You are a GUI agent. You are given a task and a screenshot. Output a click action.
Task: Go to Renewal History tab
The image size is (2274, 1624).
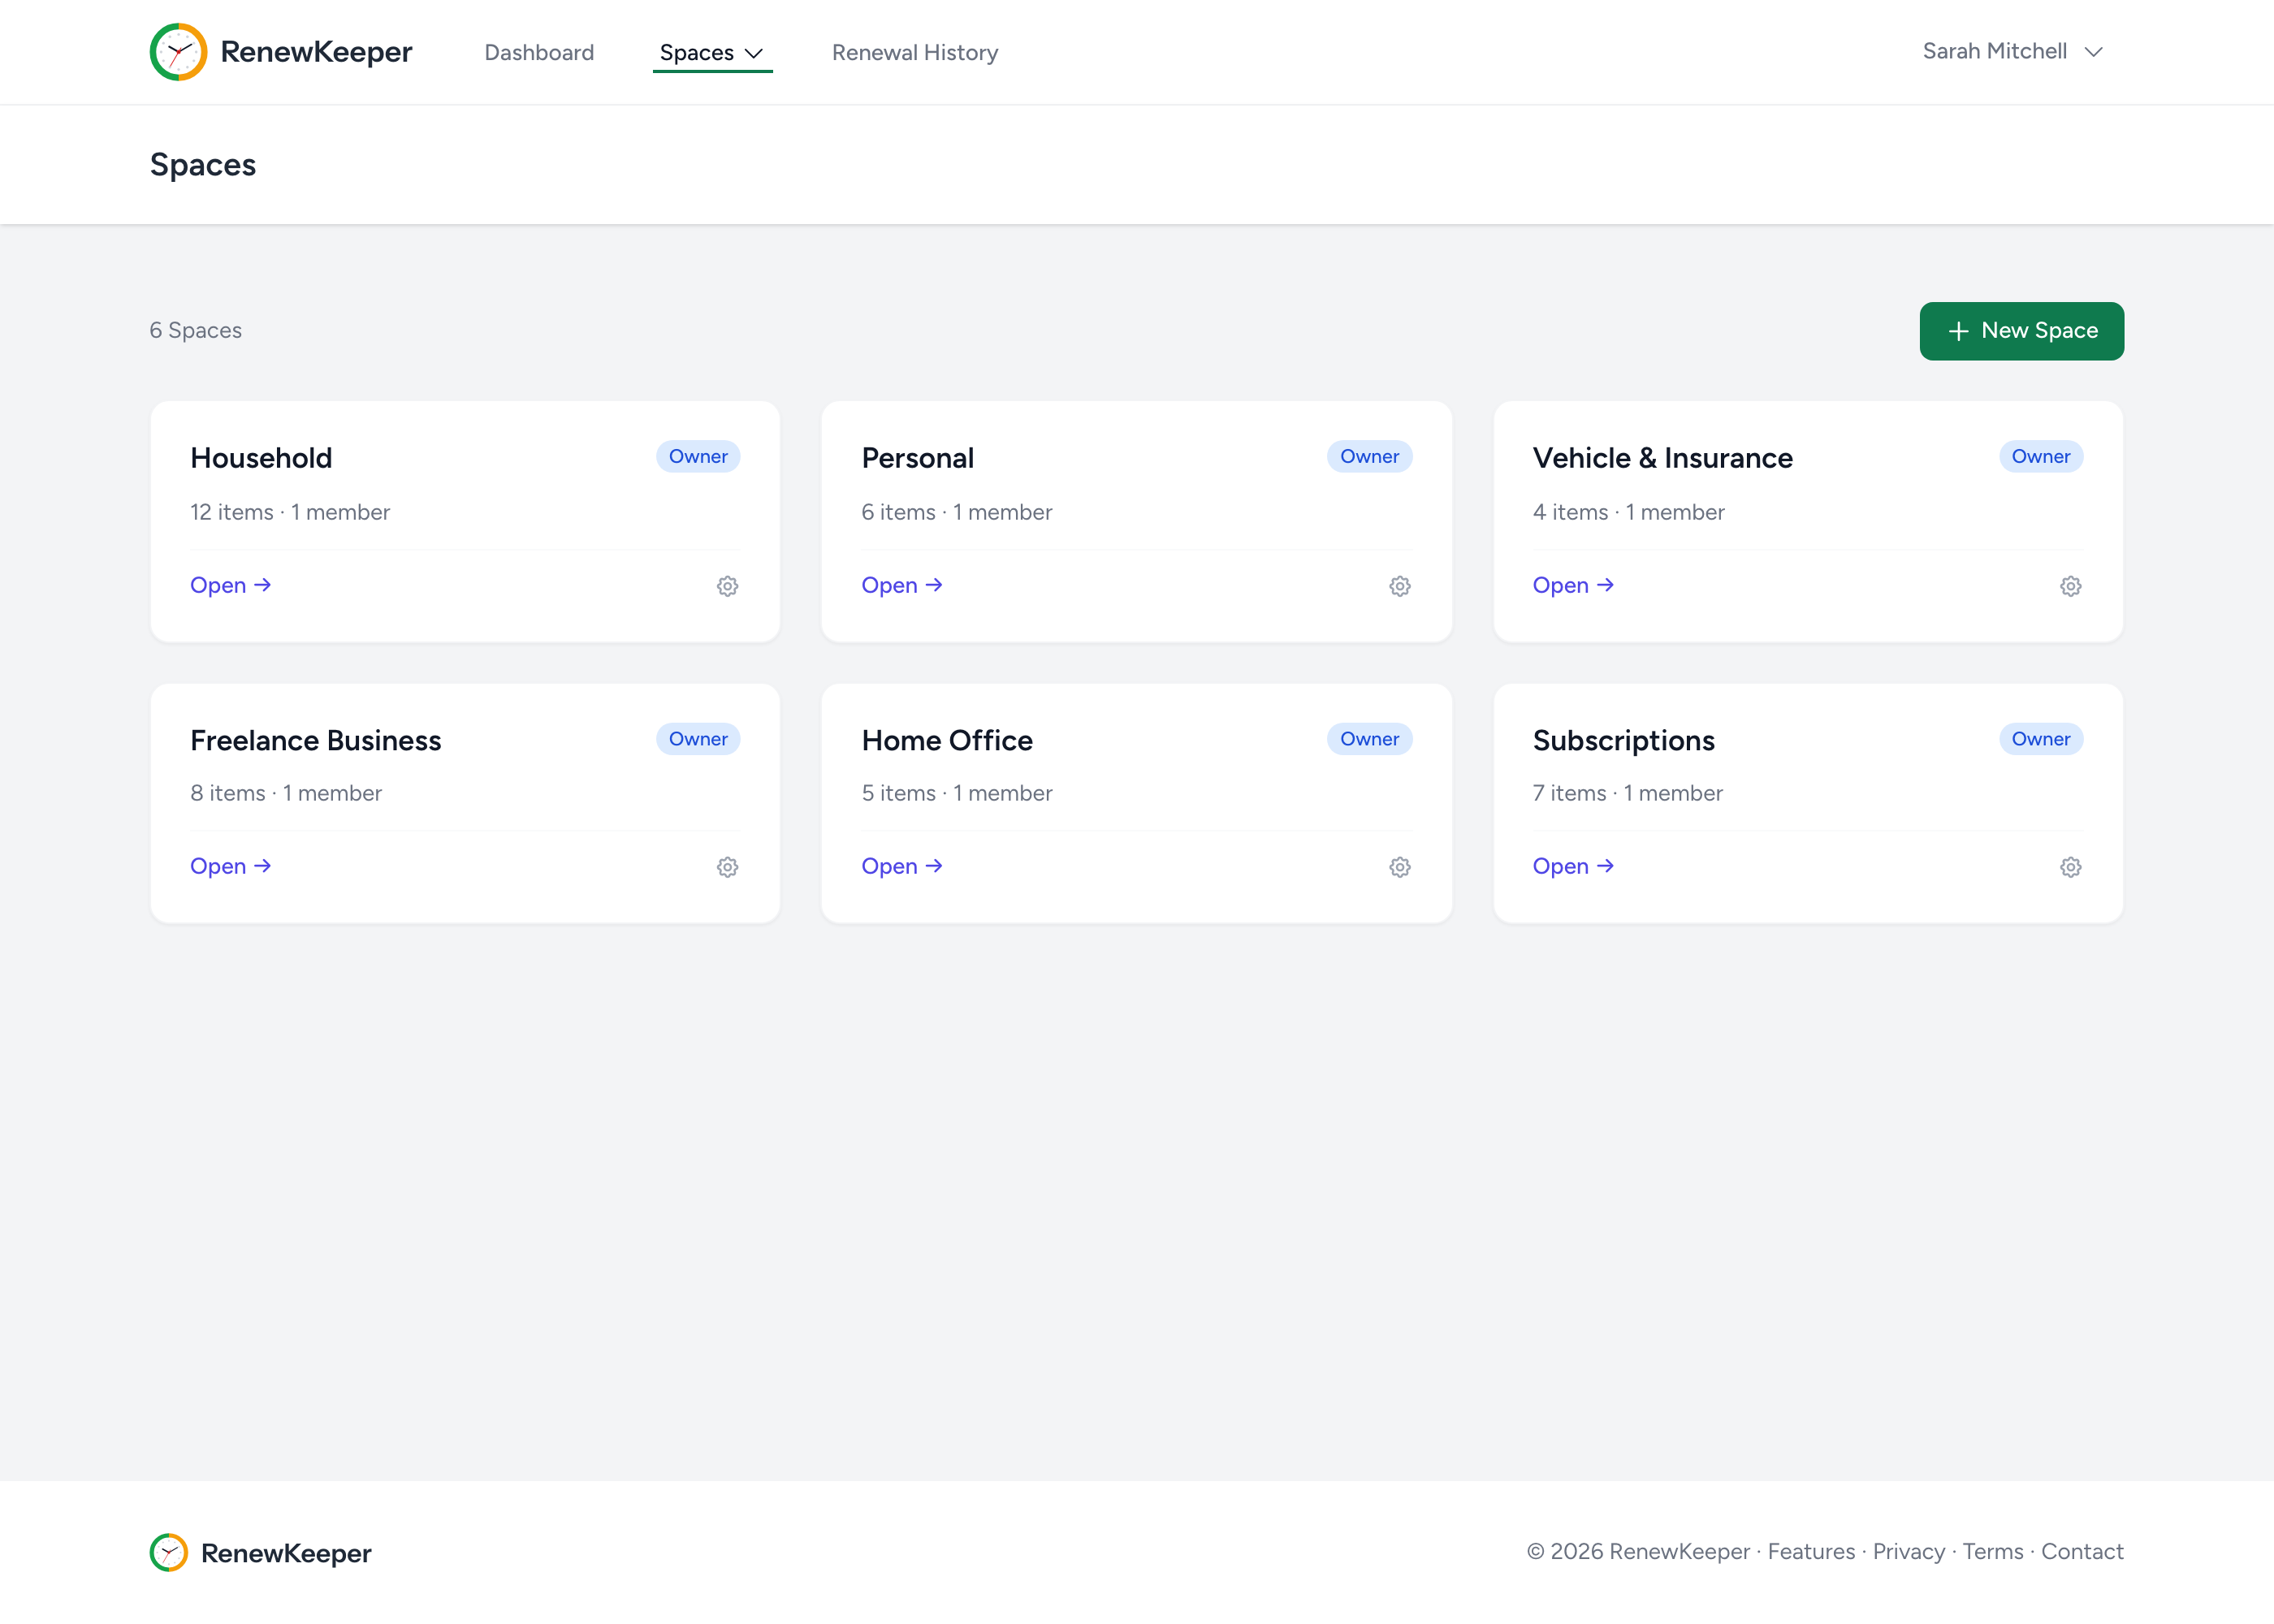[x=915, y=53]
